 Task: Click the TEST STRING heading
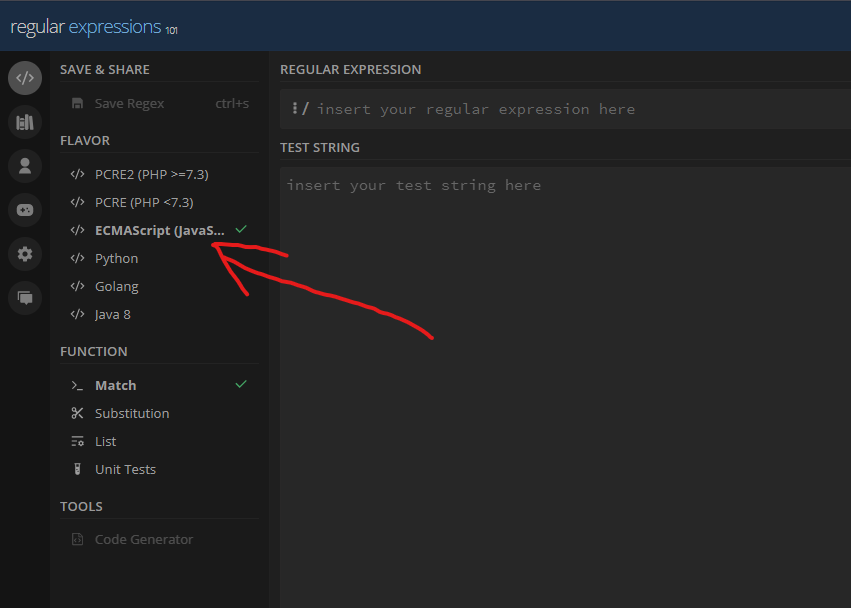[320, 148]
